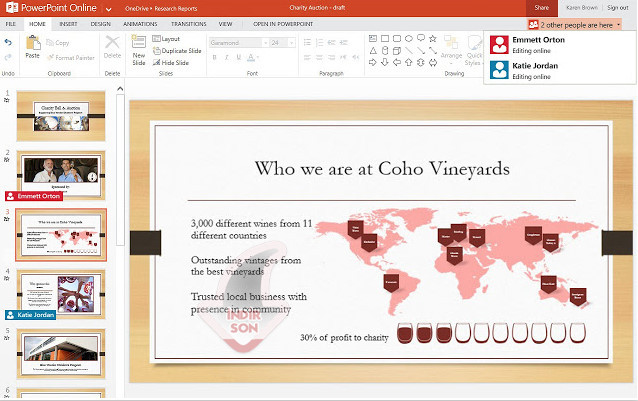638x401 pixels.
Task: Open the OneDrive breadcrumb link
Action: tap(136, 8)
